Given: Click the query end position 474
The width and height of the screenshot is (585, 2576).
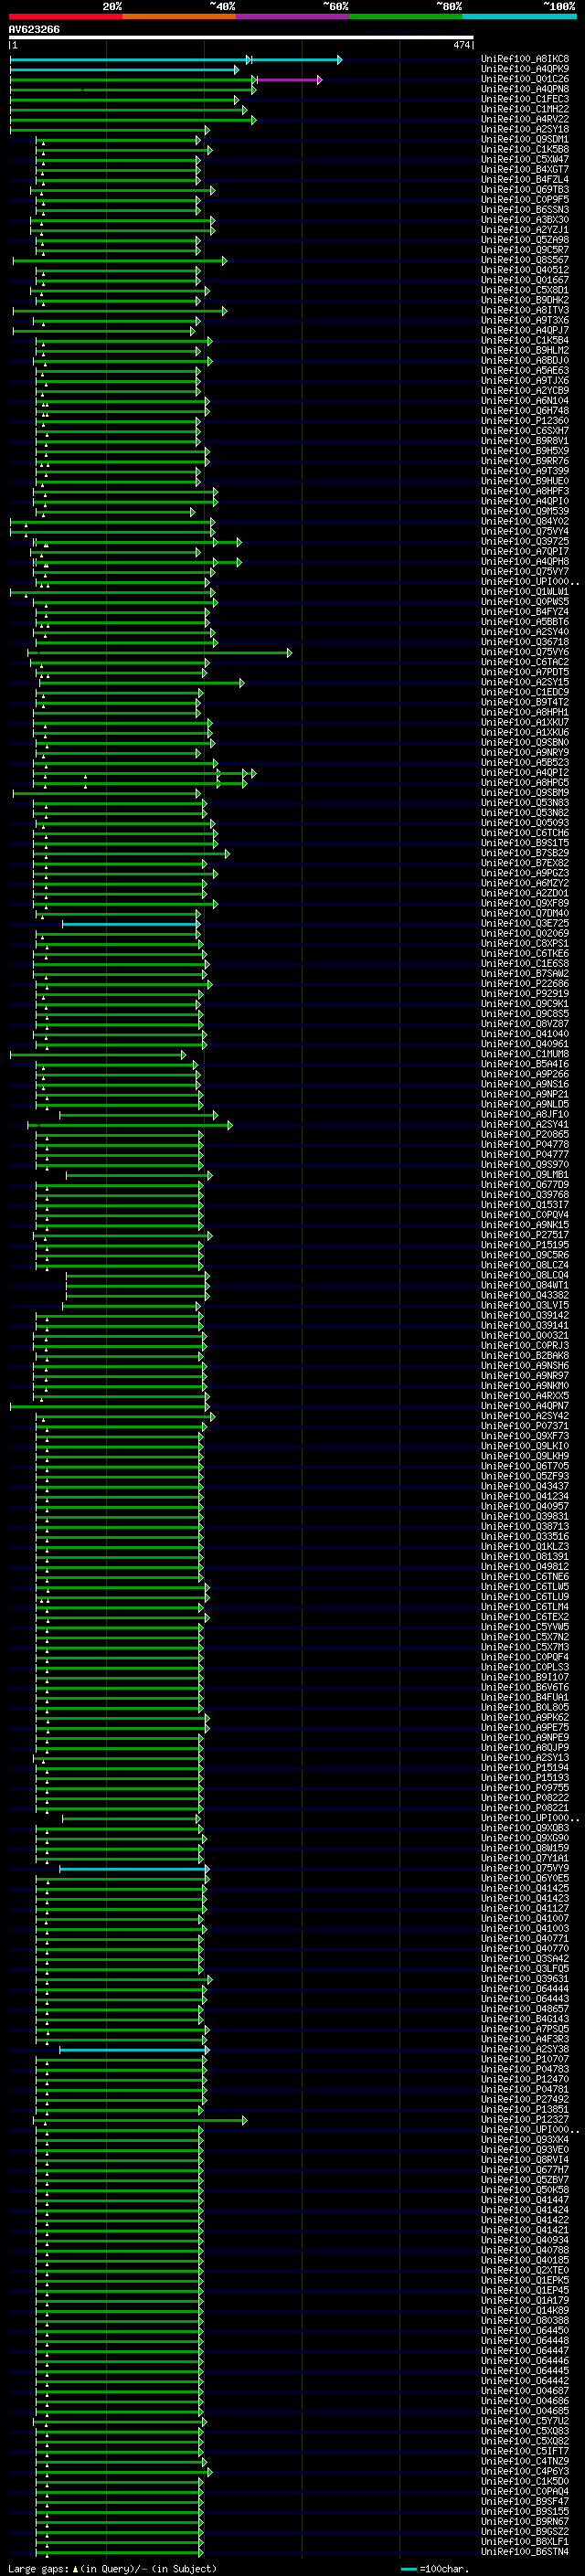Looking at the screenshot, I should (461, 45).
